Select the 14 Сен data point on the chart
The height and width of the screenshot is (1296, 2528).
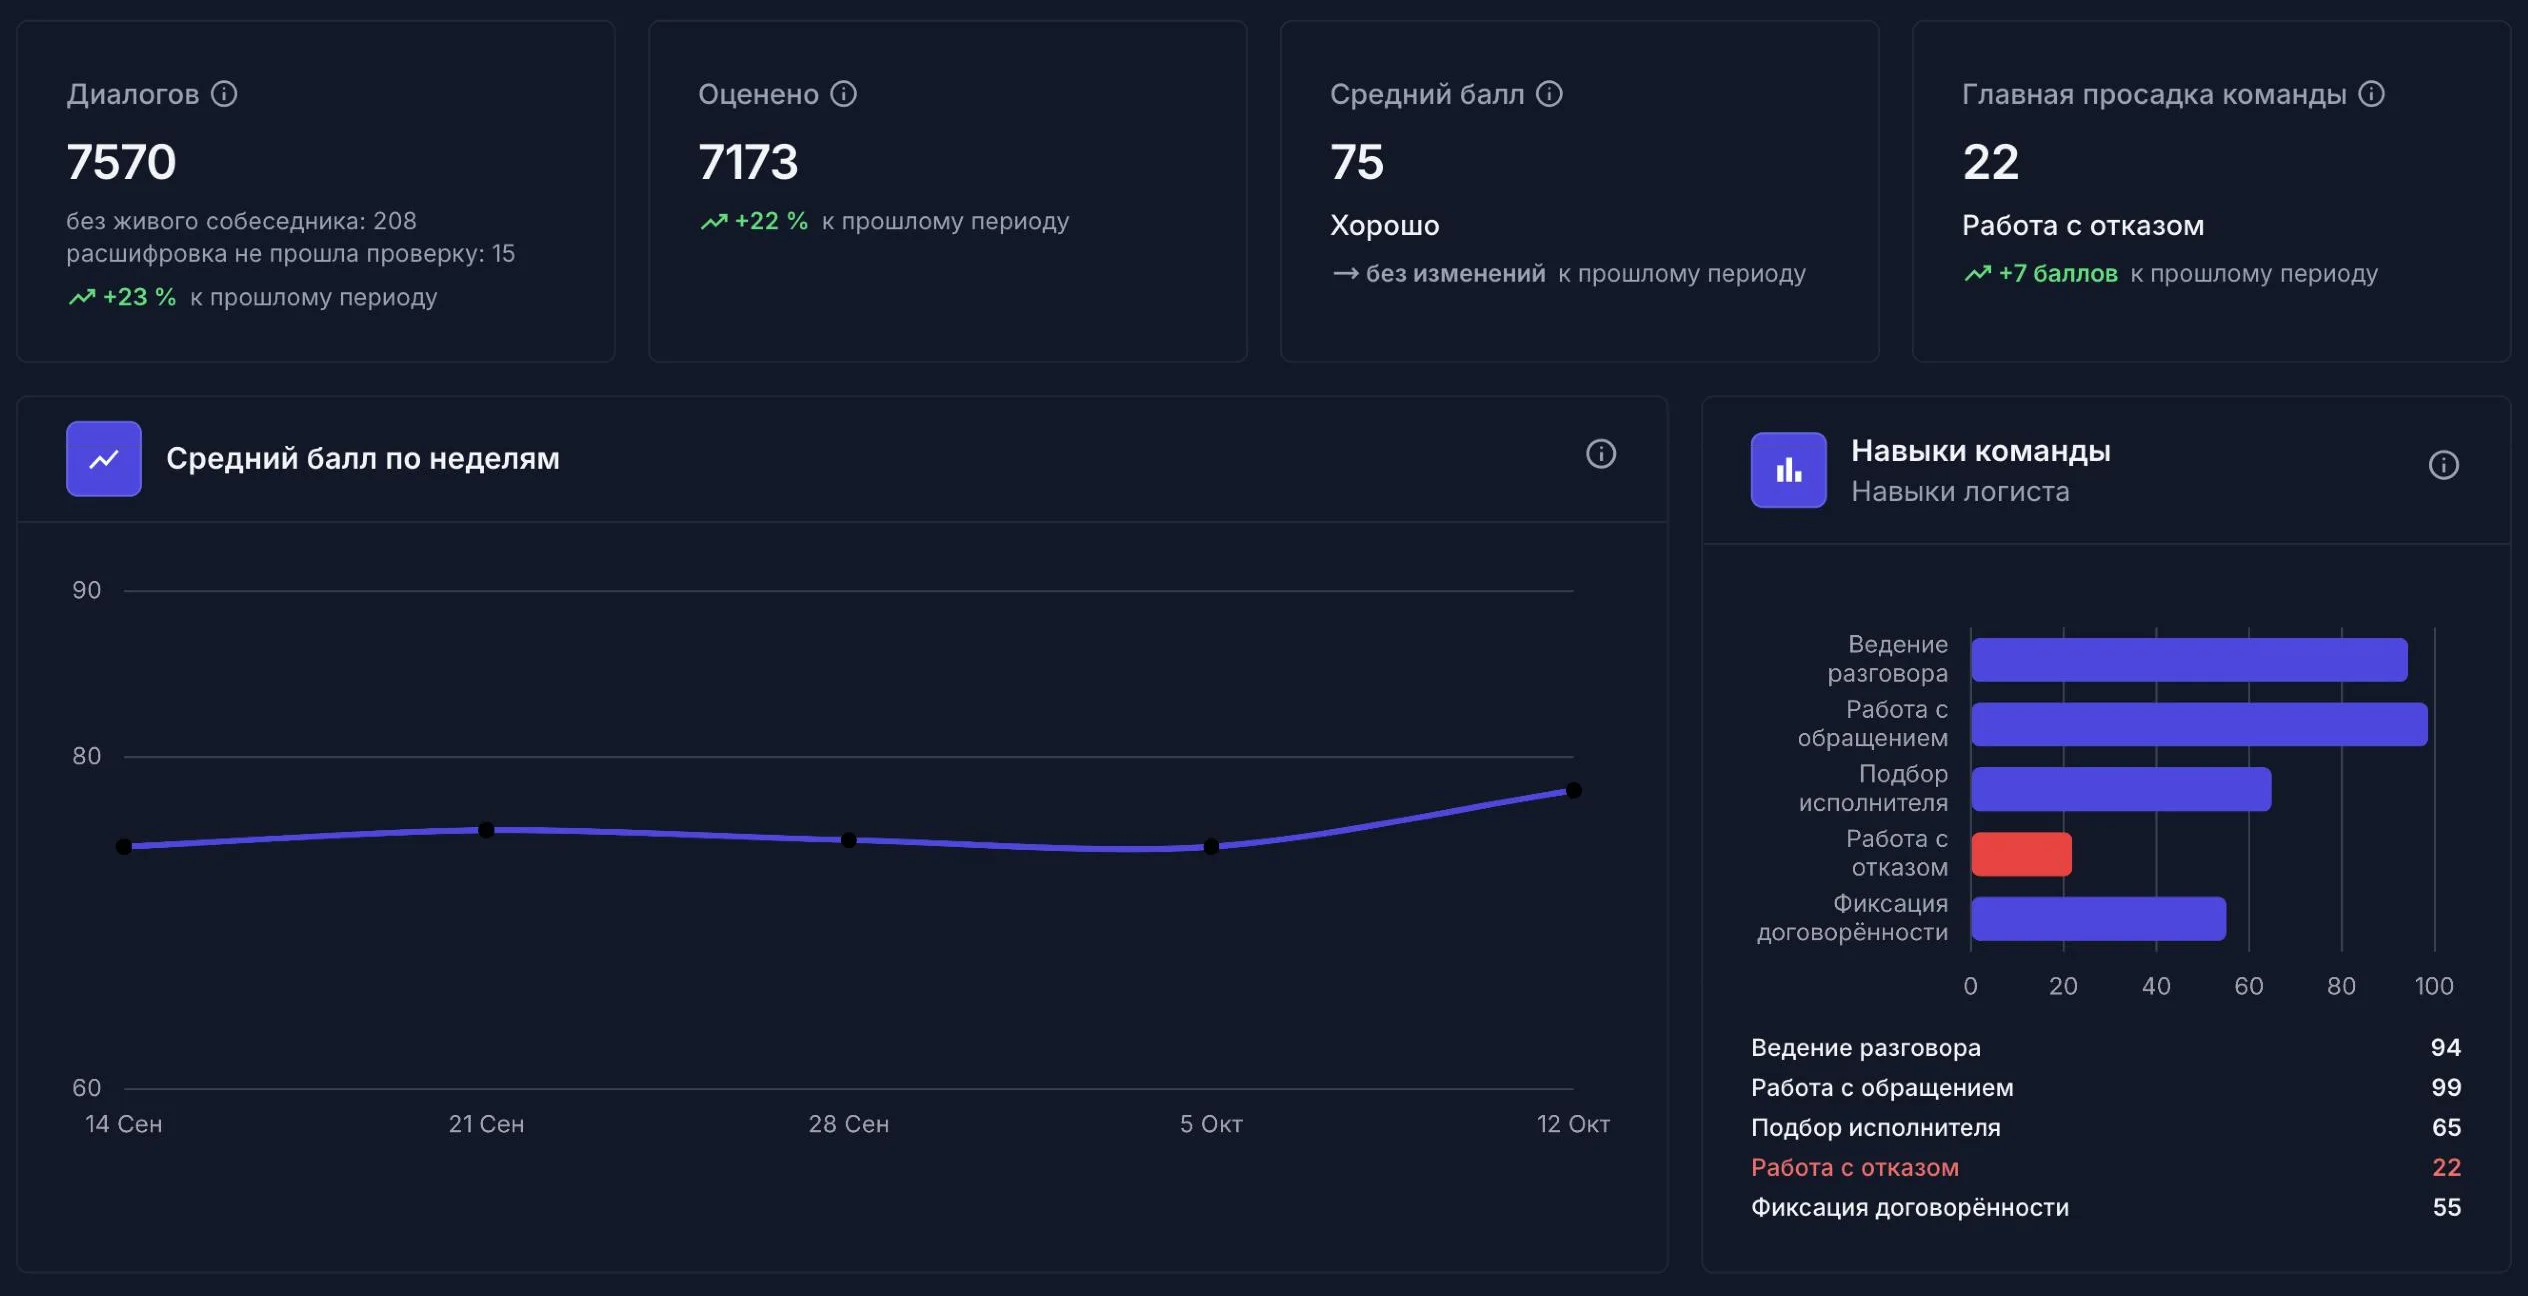pyautogui.click(x=124, y=847)
